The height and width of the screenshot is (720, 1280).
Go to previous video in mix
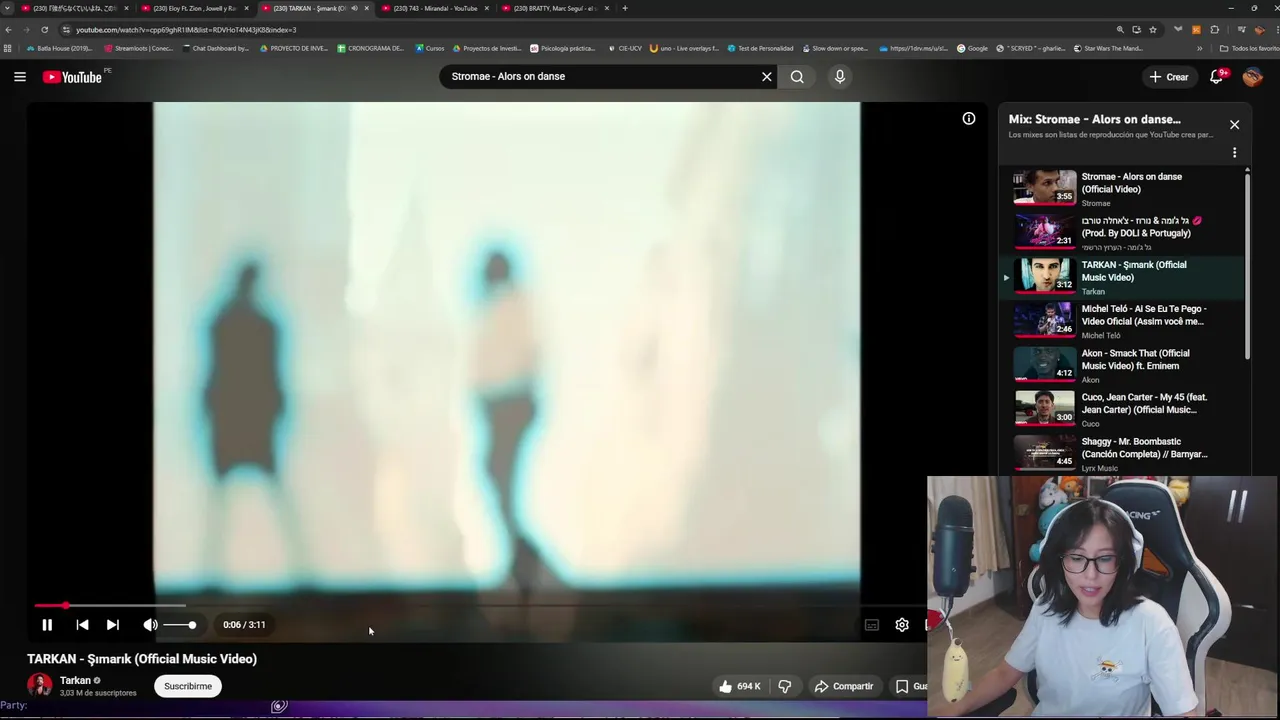tap(82, 625)
